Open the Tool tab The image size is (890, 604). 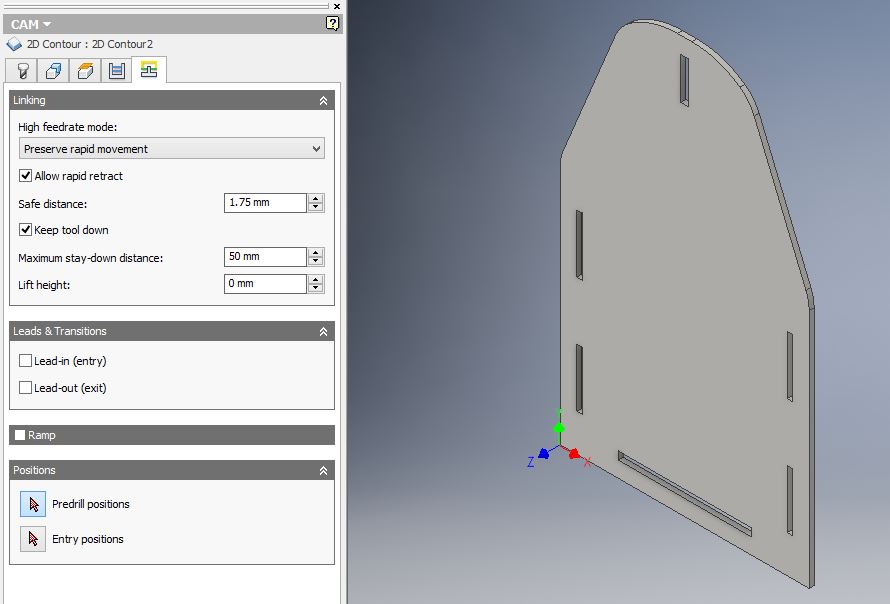22,70
